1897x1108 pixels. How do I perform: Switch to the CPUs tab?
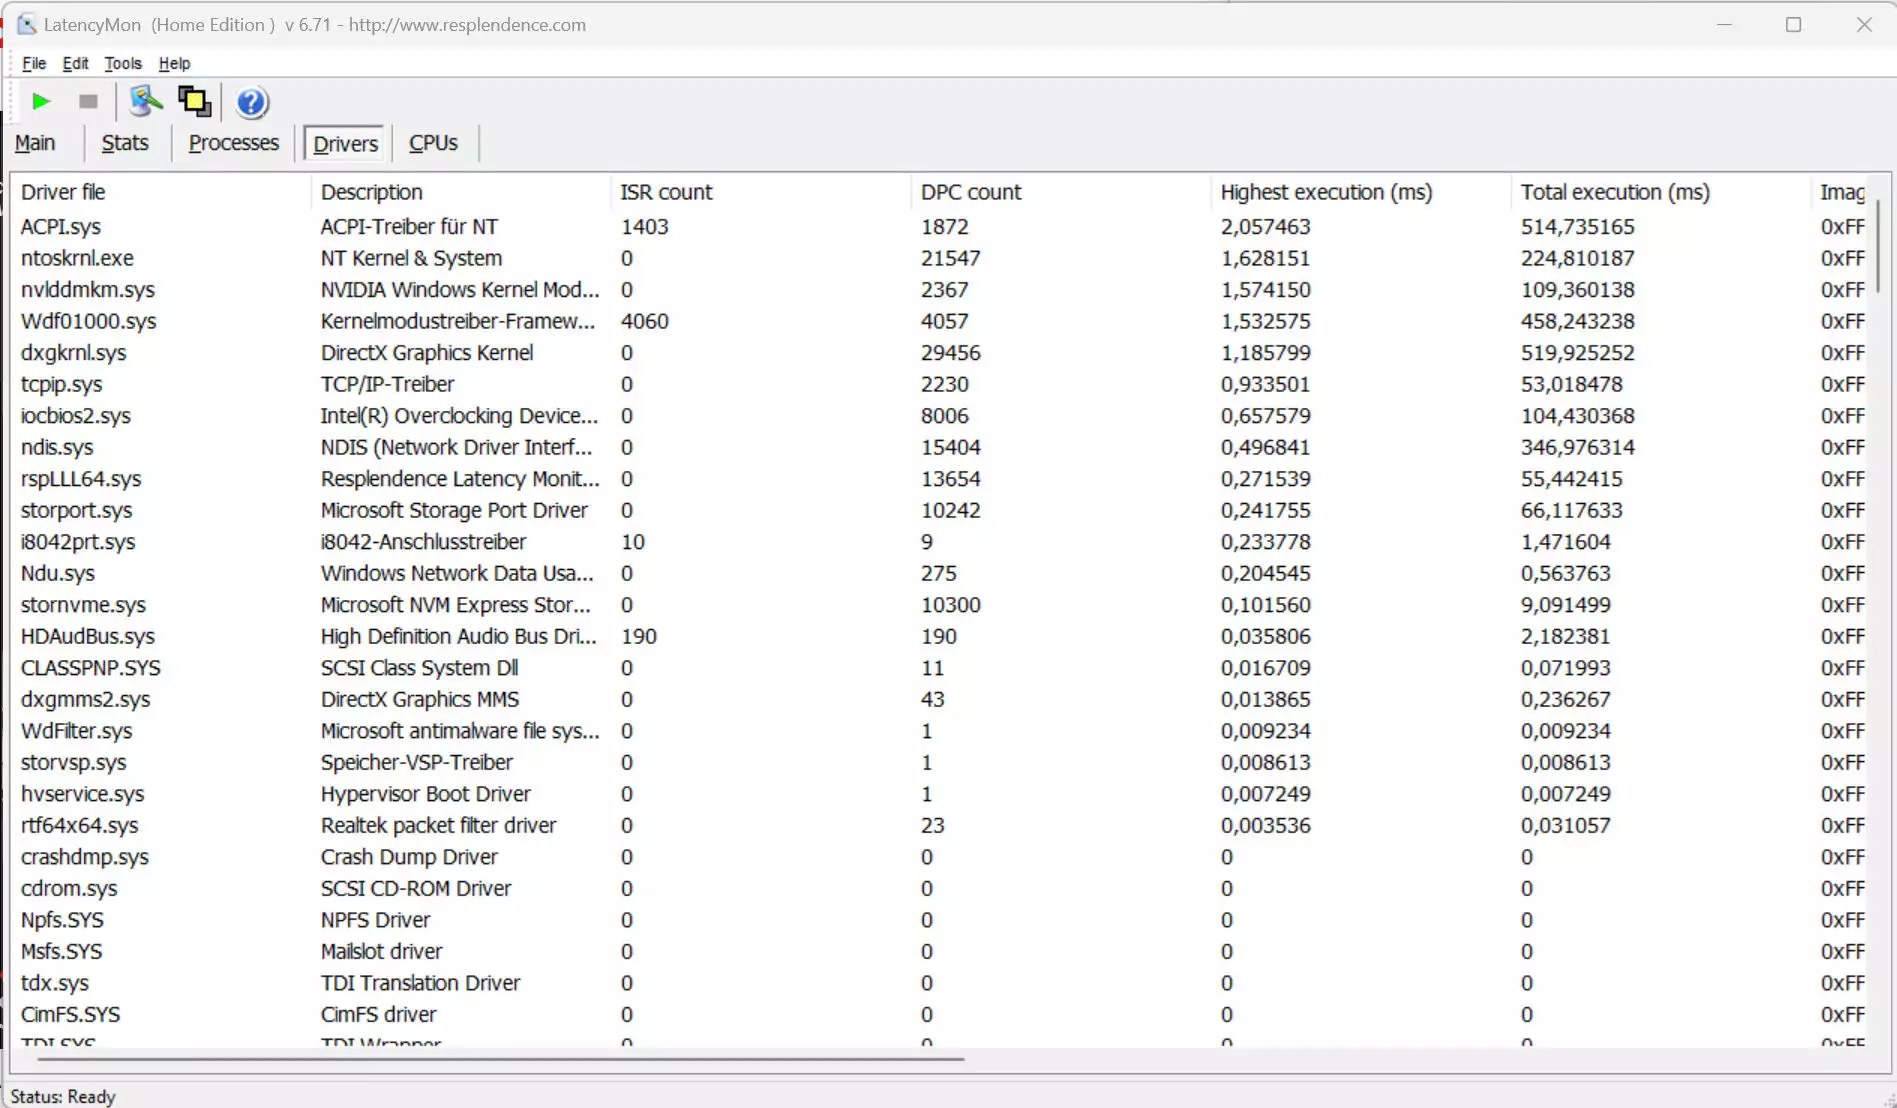pos(433,143)
